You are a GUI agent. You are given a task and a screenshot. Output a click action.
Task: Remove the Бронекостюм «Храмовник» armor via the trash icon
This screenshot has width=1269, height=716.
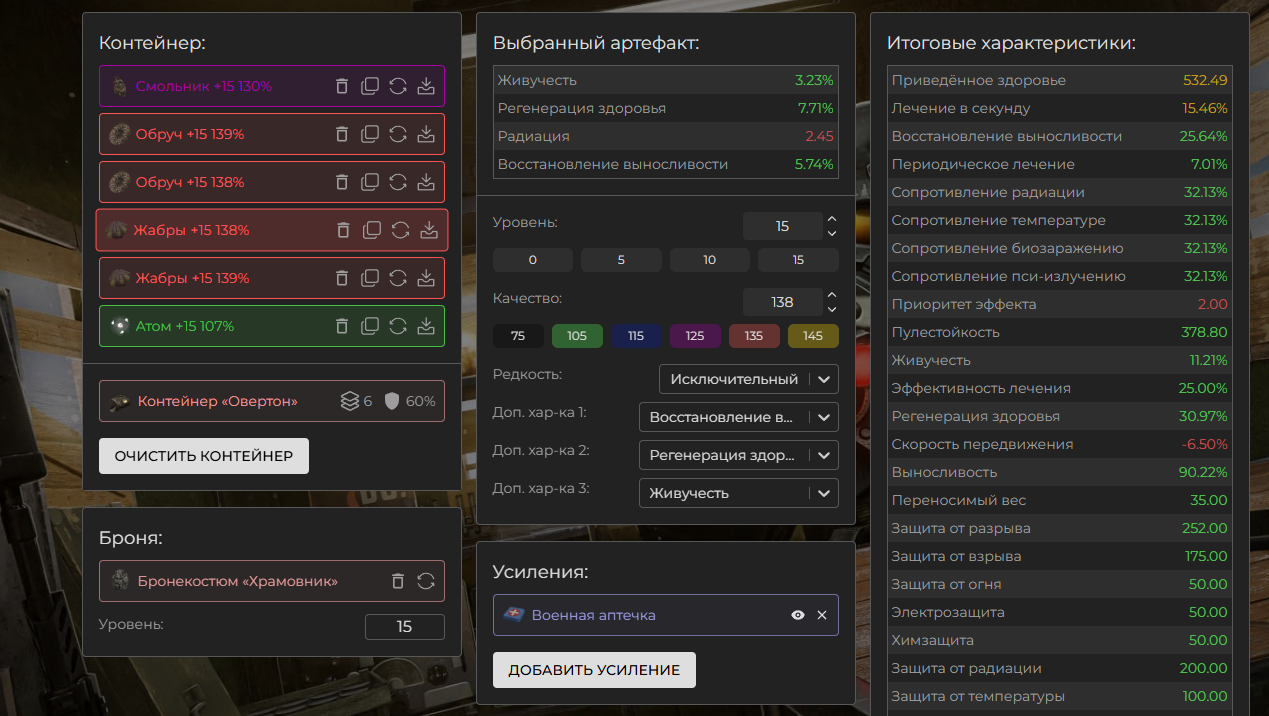coord(398,581)
